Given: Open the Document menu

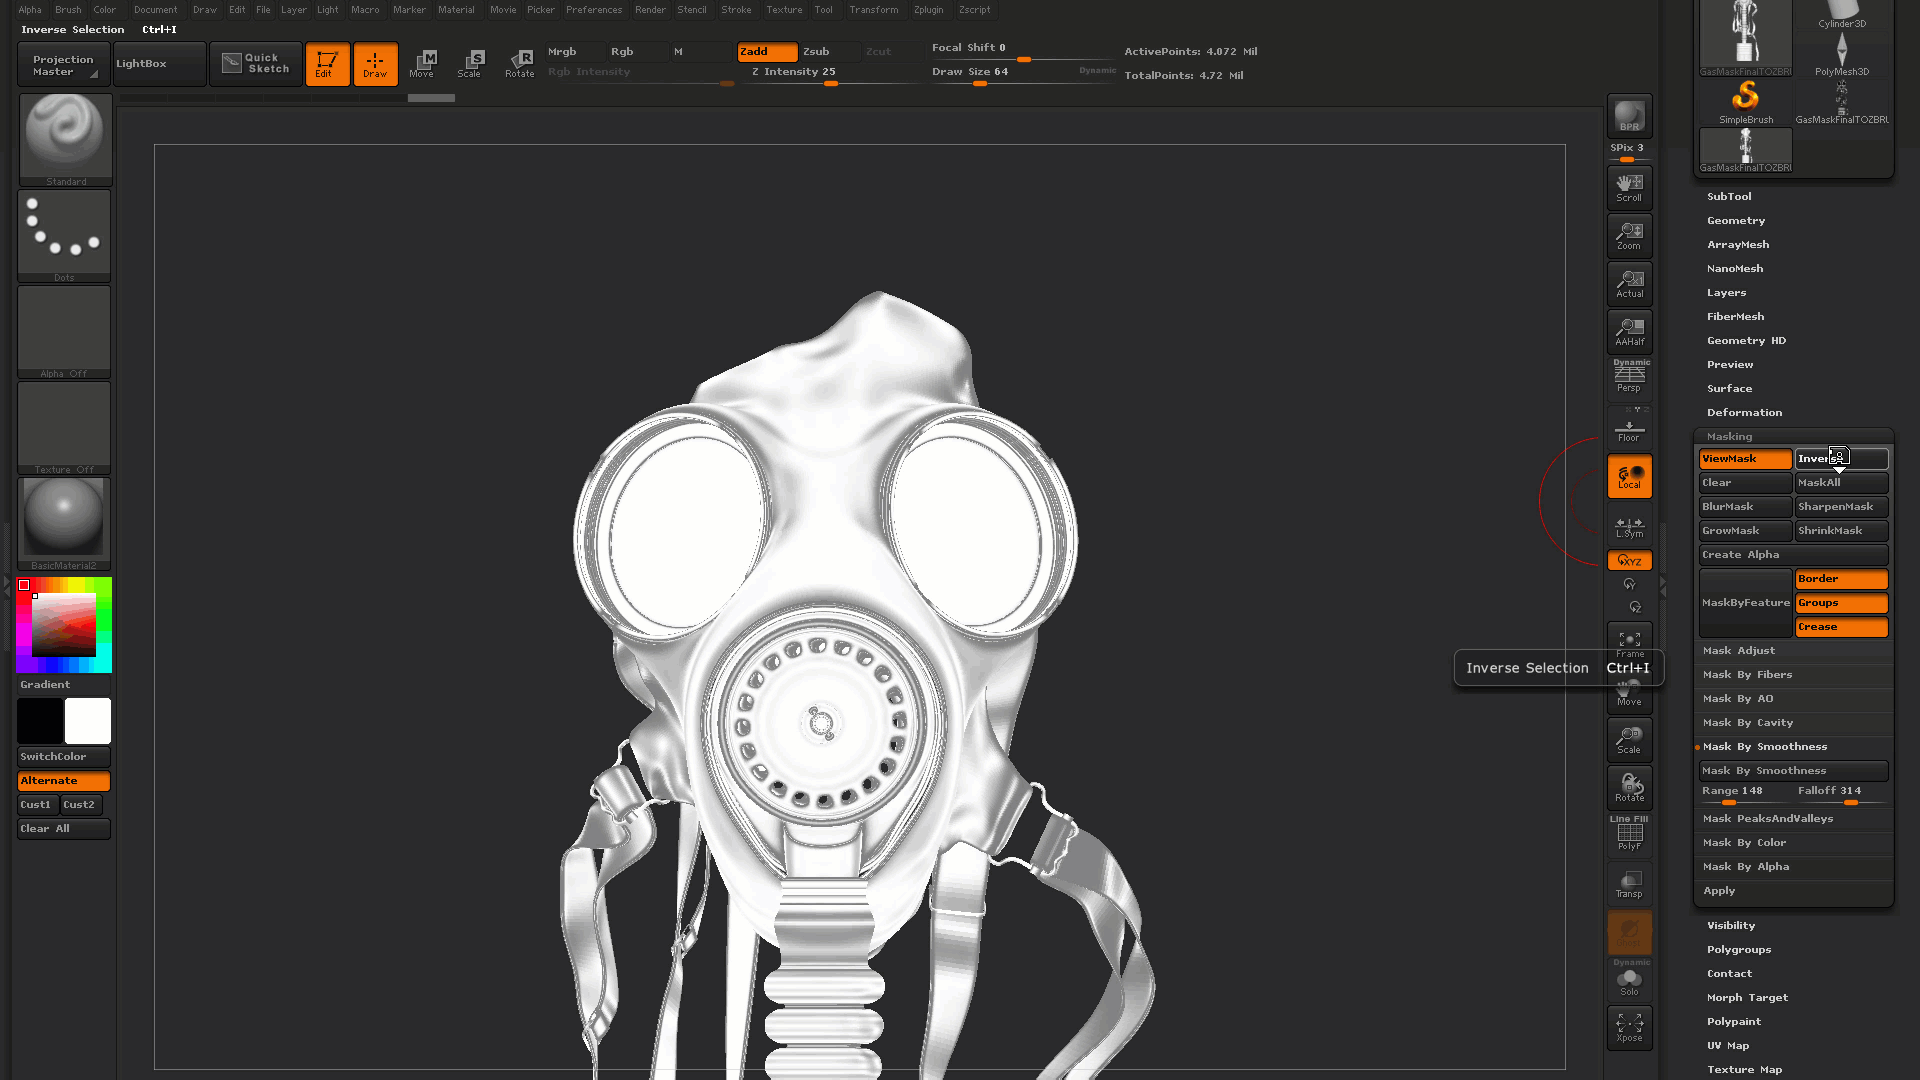Looking at the screenshot, I should (156, 10).
